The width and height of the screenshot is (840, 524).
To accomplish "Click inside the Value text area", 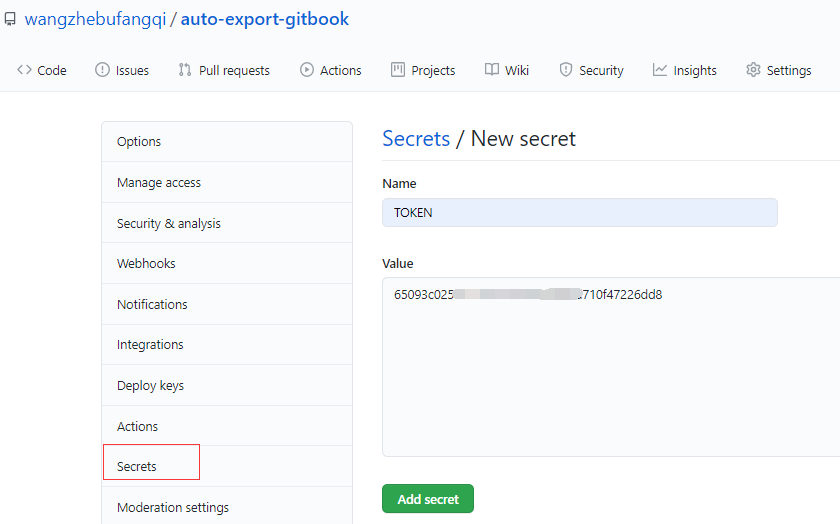I will pyautogui.click(x=611, y=367).
